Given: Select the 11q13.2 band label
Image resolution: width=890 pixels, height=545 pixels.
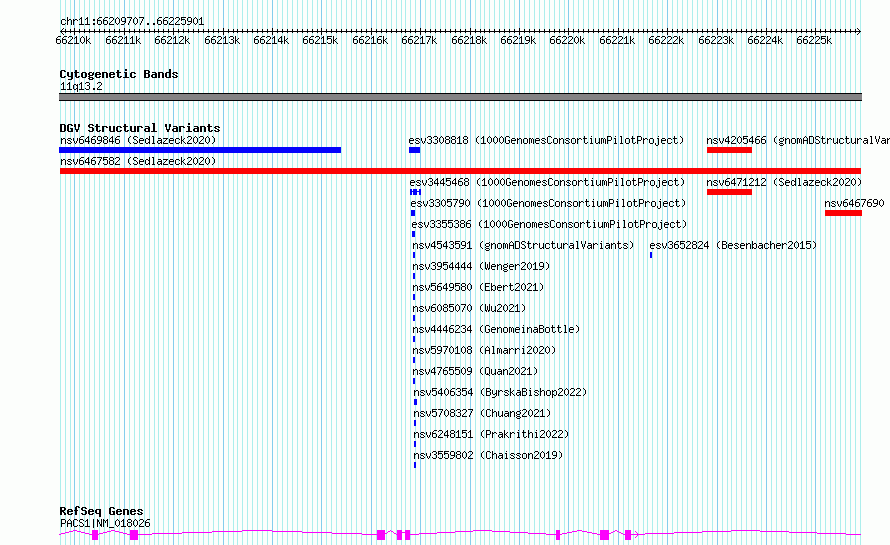Looking at the screenshot, I should coord(81,86).
